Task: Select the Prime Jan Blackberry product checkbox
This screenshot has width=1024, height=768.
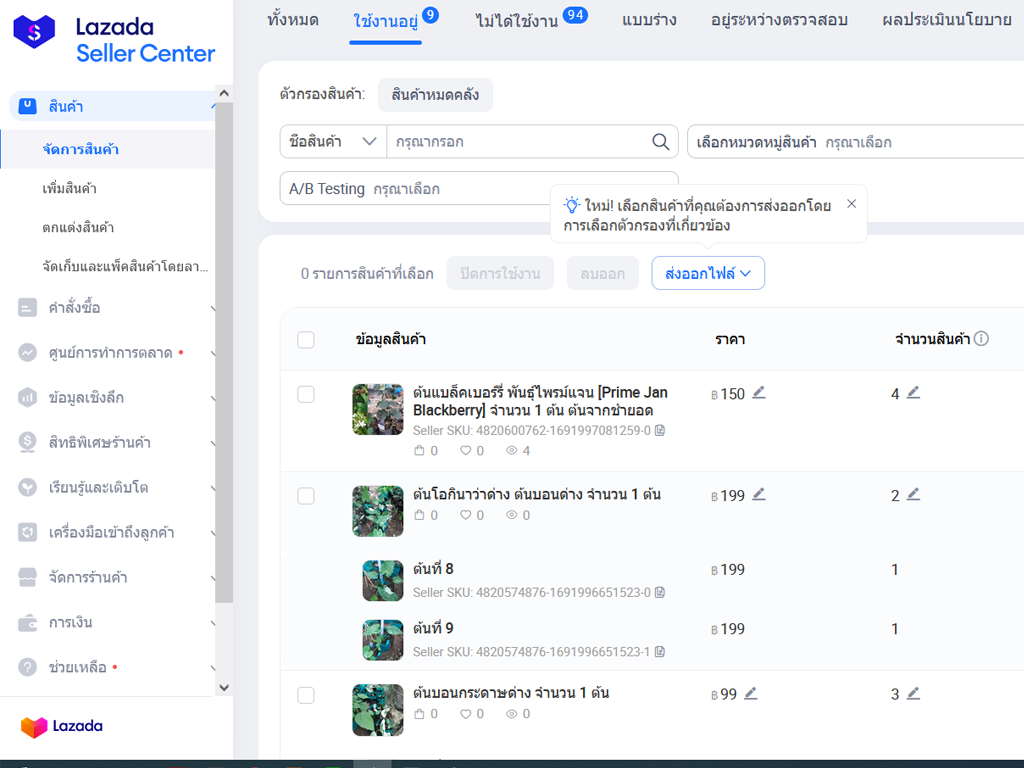Action: (x=306, y=394)
